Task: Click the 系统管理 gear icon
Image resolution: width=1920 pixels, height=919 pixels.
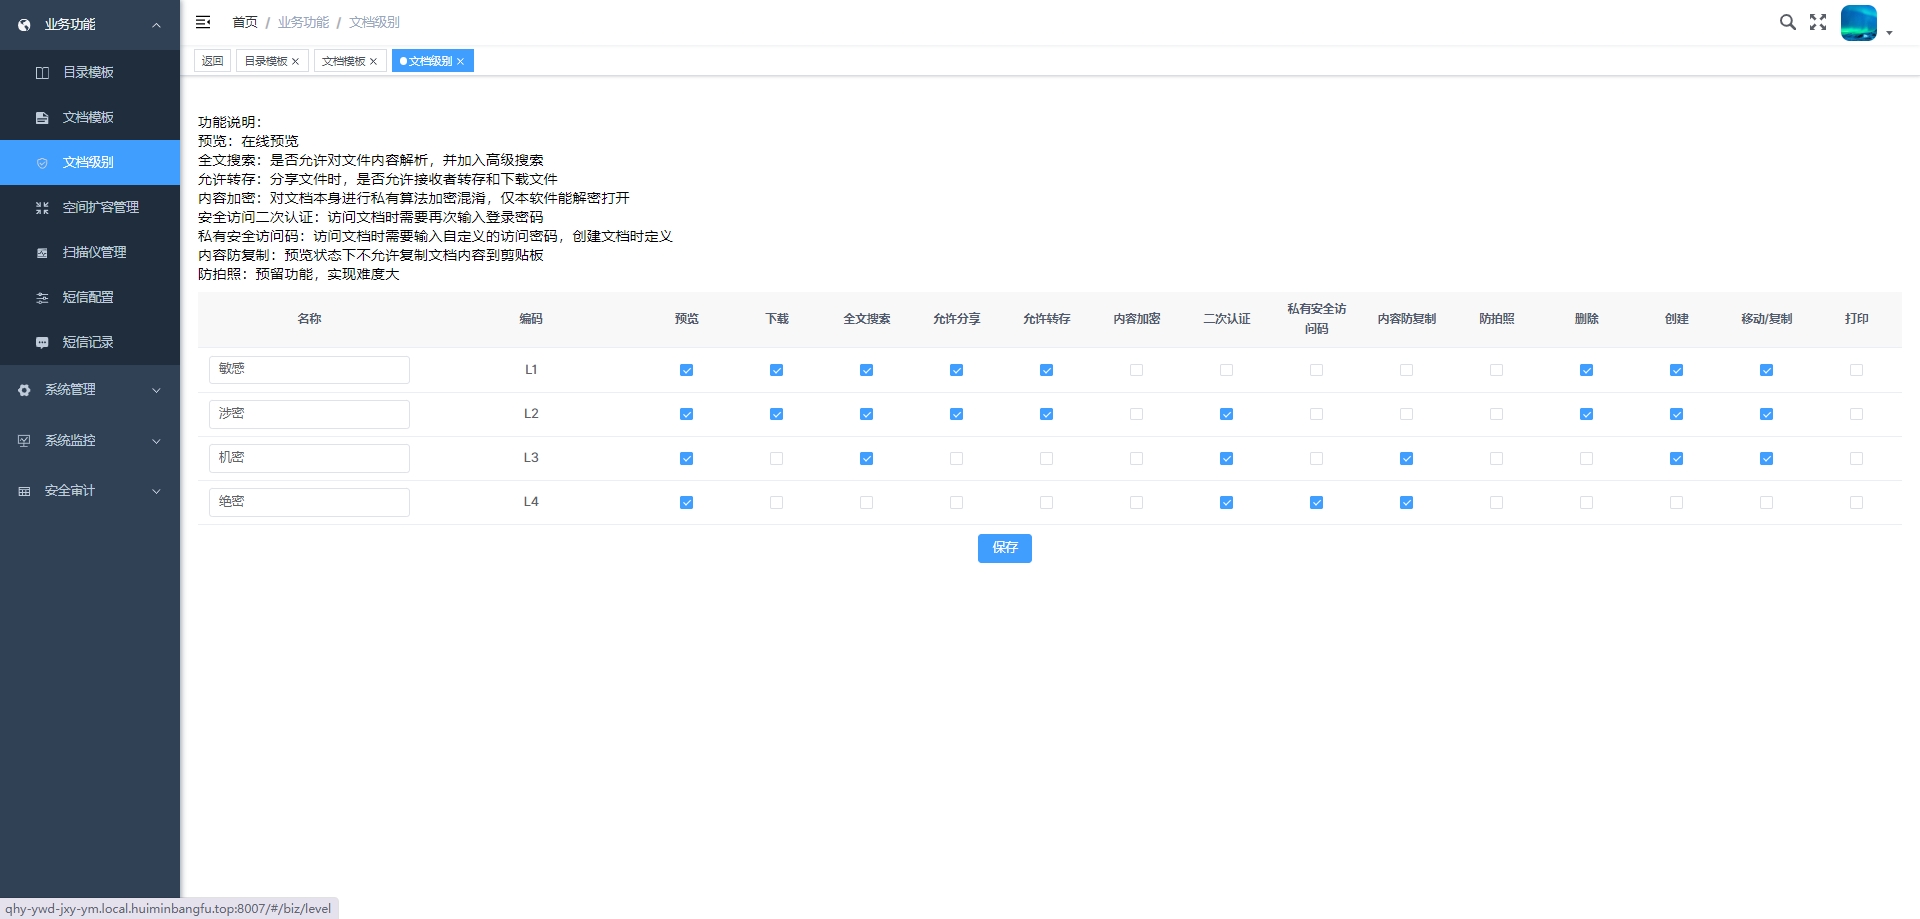Action: click(24, 390)
